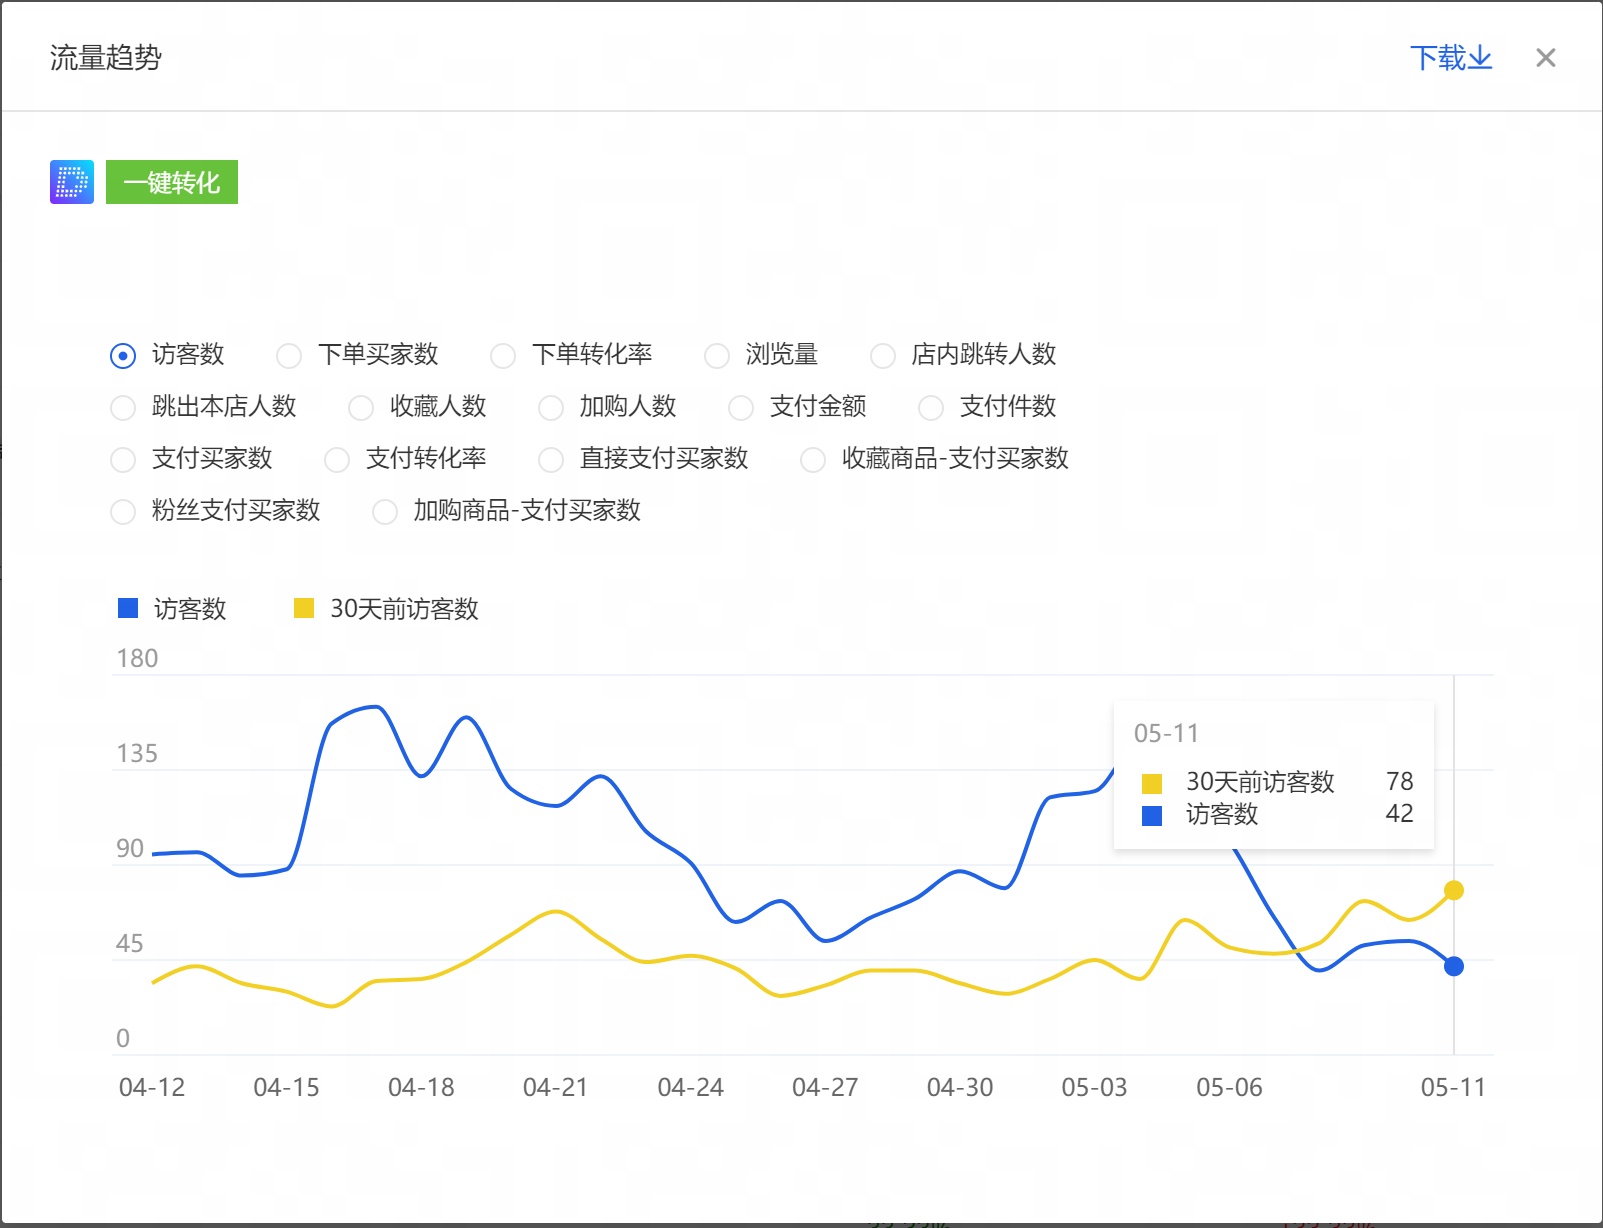Select the 粉丝支付买家数 radio option
Screen dimensions: 1603x1228
tap(123, 511)
